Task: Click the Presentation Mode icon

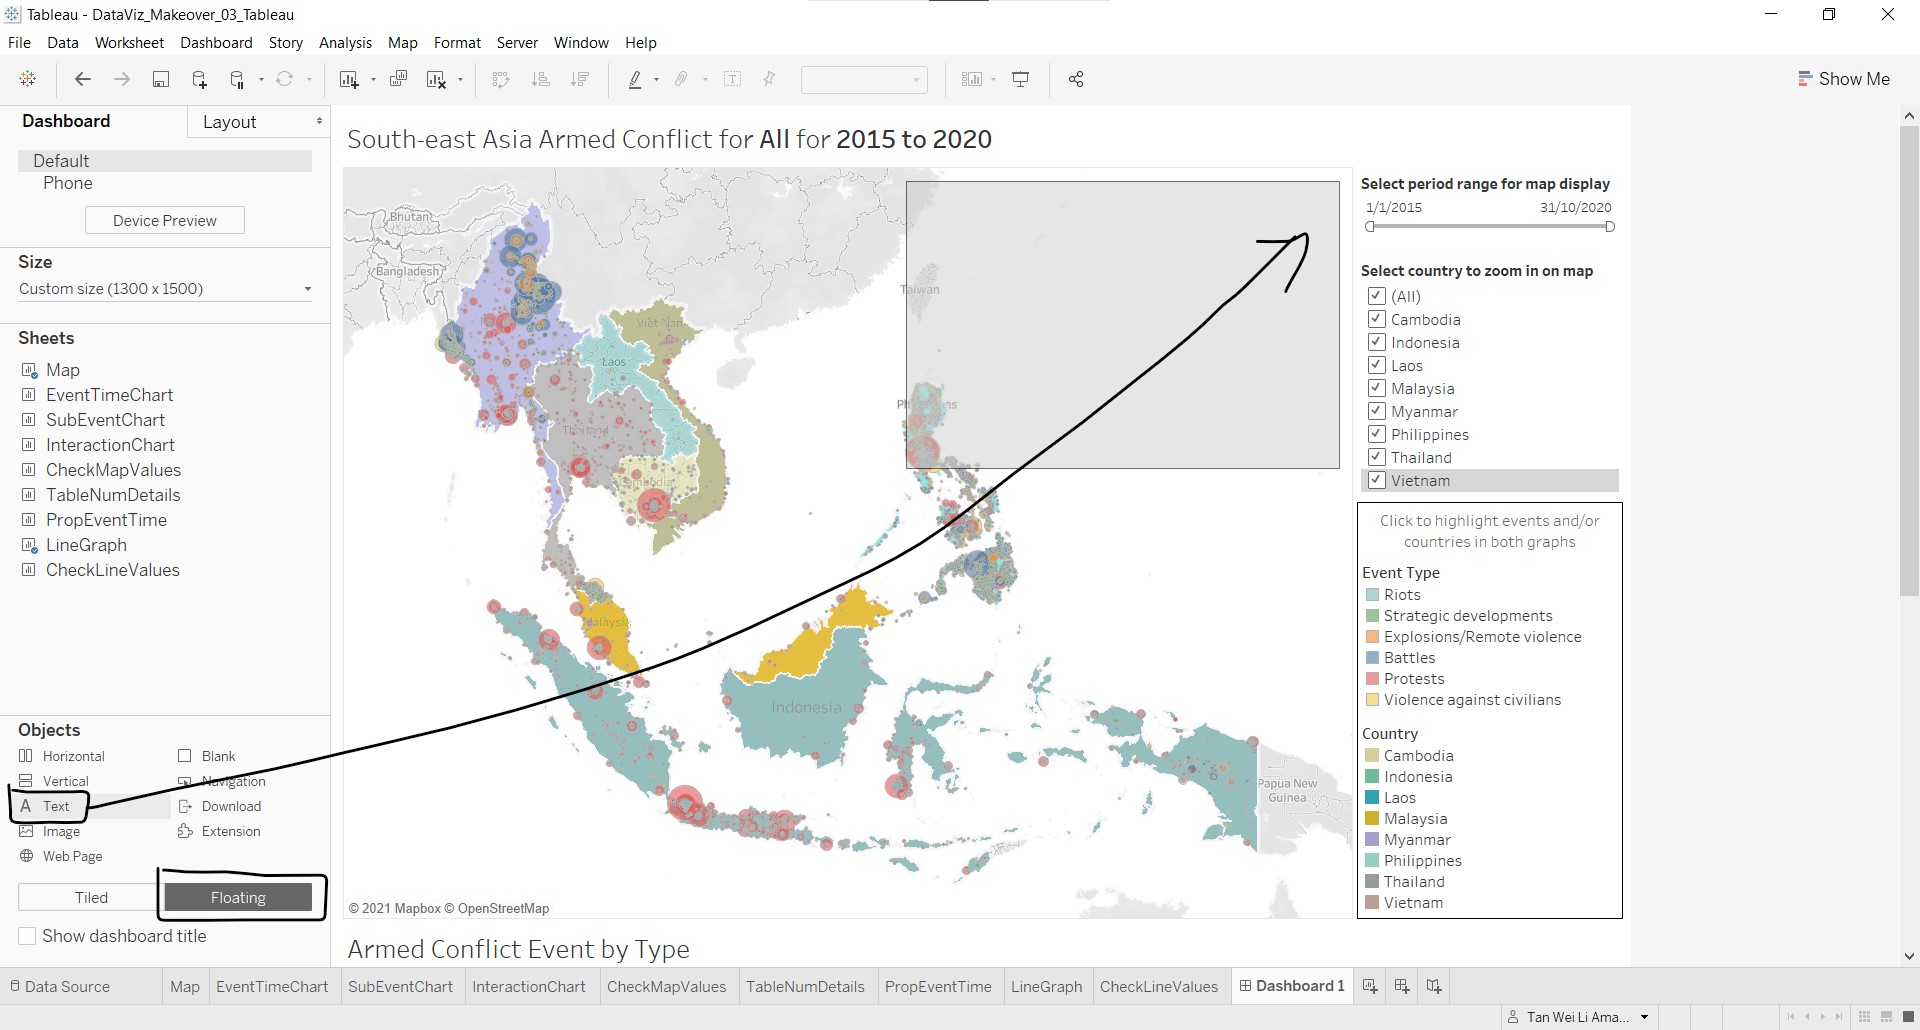Action: 1021,80
